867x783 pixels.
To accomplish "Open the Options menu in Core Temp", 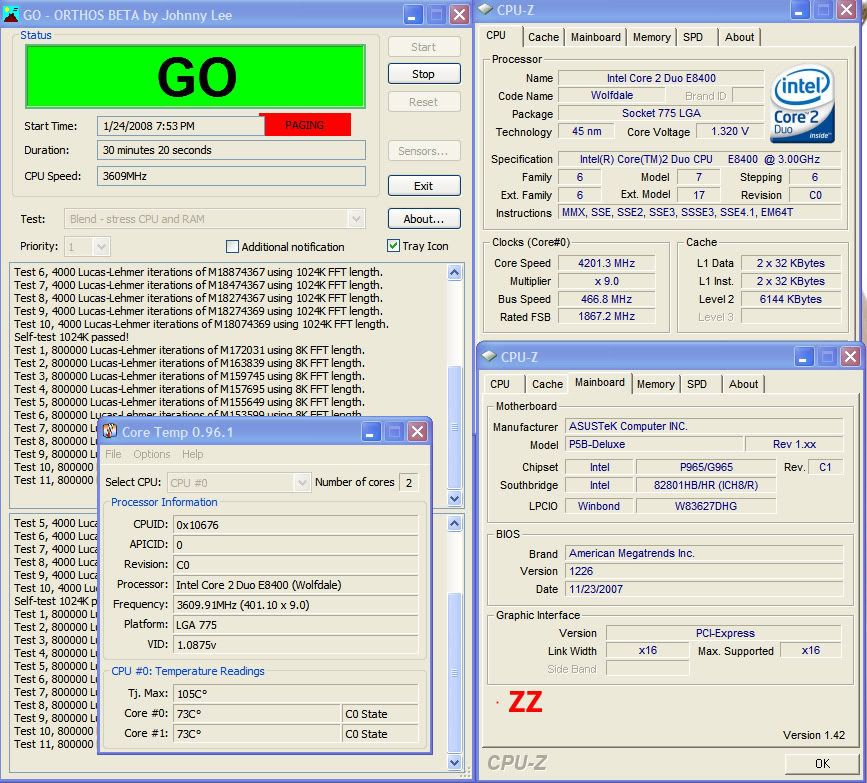I will [x=152, y=454].
